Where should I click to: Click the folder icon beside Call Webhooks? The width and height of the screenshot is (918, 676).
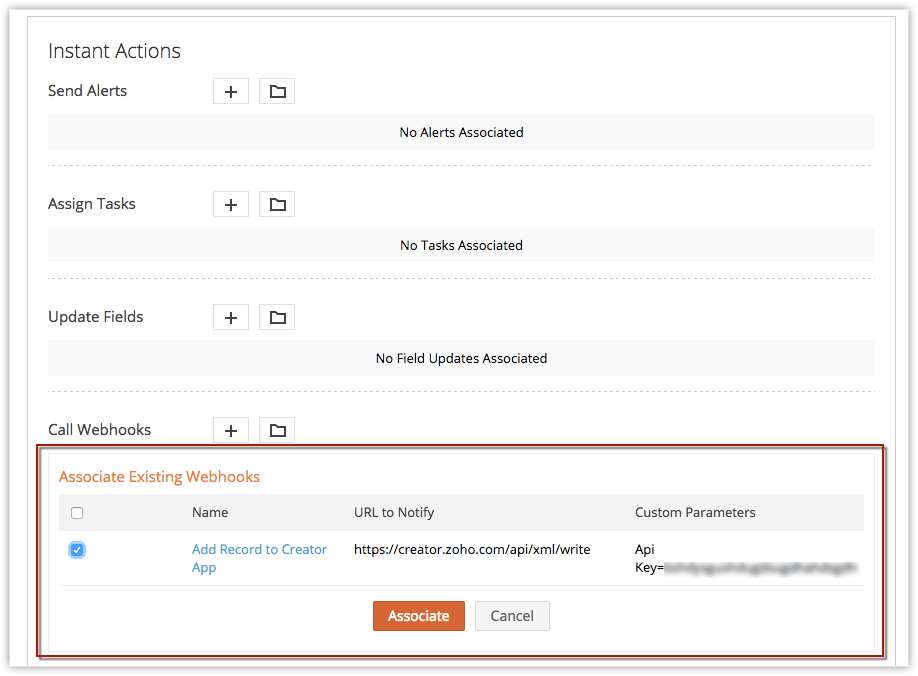pos(277,431)
